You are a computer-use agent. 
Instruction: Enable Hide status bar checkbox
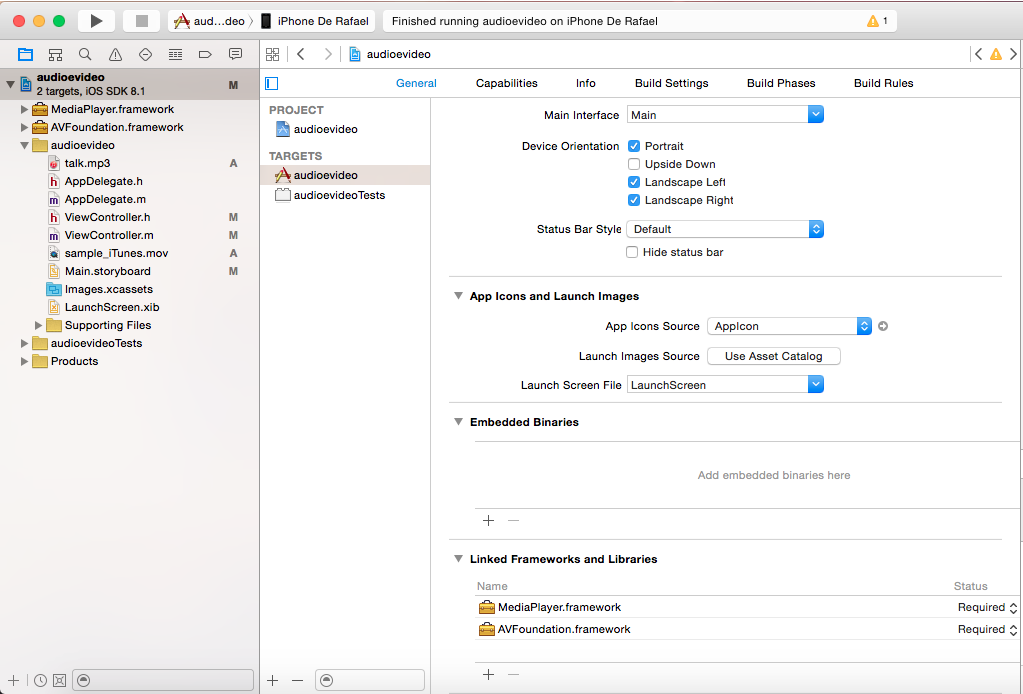pyautogui.click(x=632, y=252)
